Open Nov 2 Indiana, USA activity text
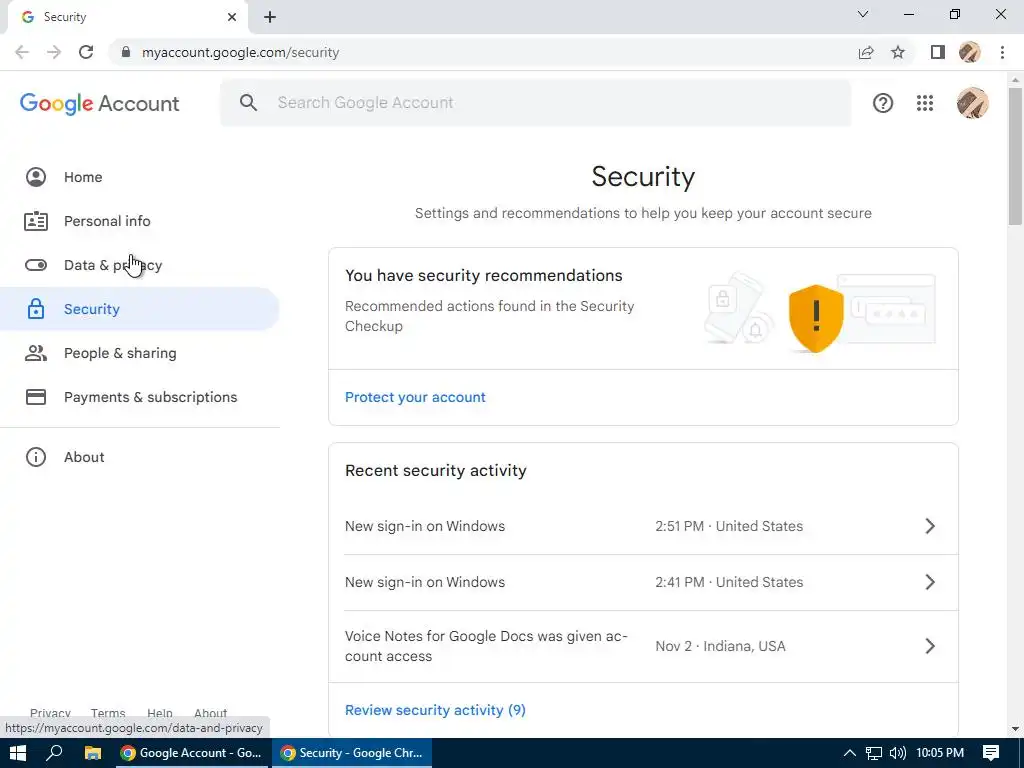 720,646
